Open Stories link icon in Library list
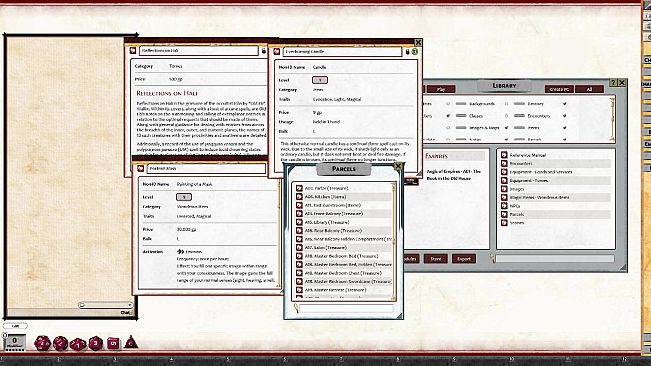This screenshot has height=366, width=651. [504, 223]
